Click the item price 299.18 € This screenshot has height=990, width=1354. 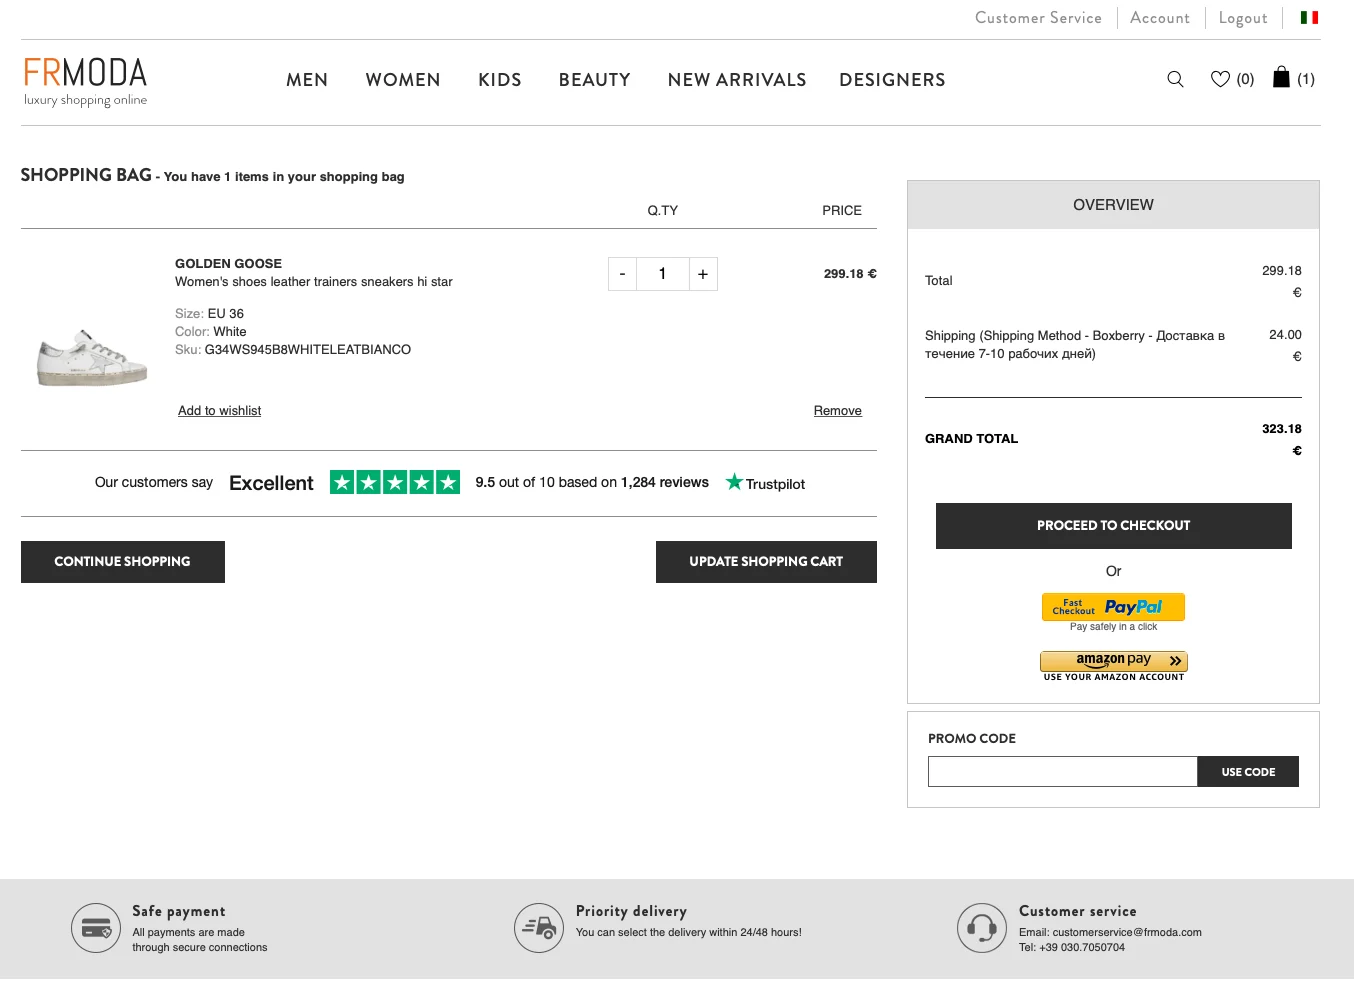[850, 274]
